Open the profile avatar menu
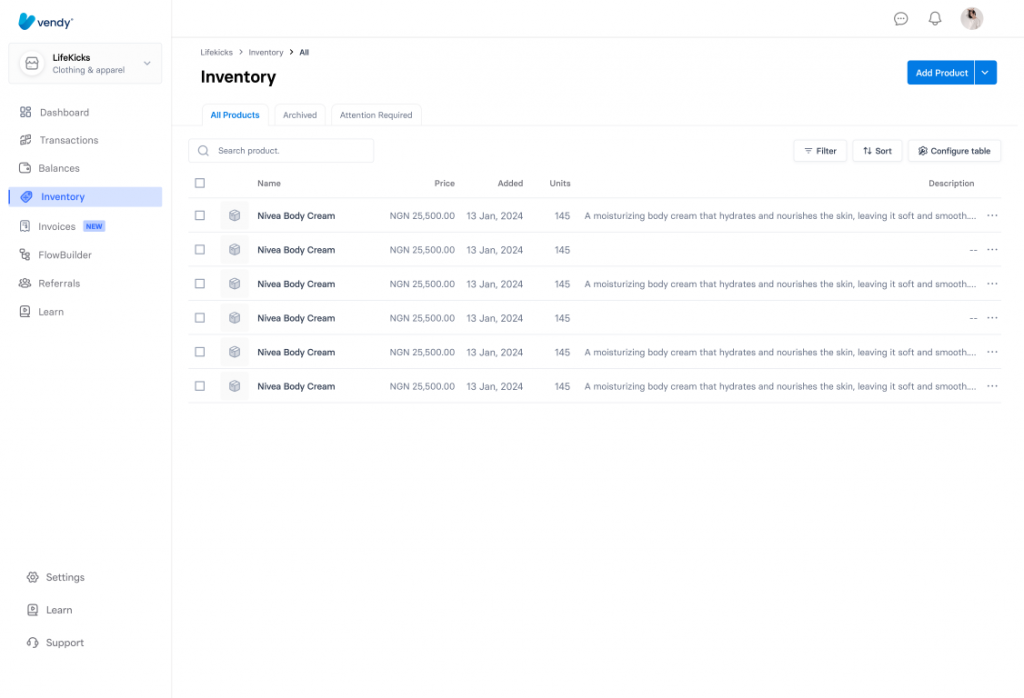 [x=971, y=18]
